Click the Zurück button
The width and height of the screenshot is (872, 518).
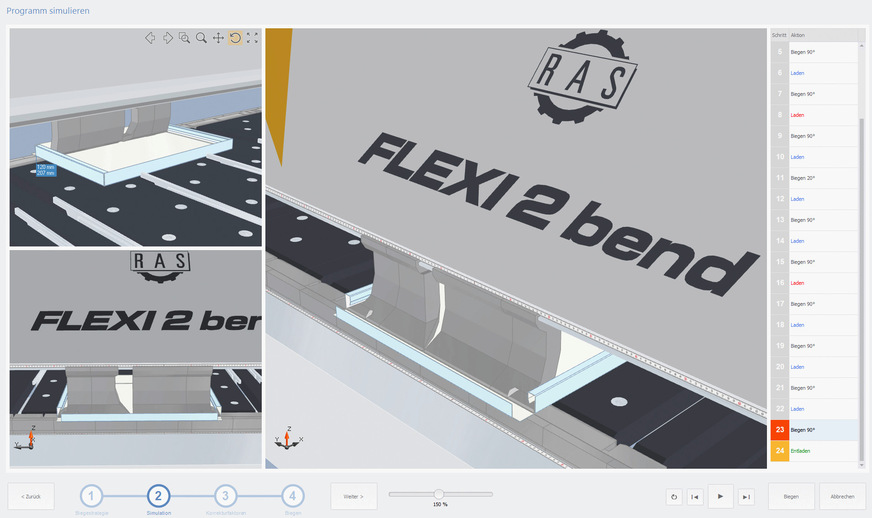click(x=31, y=496)
